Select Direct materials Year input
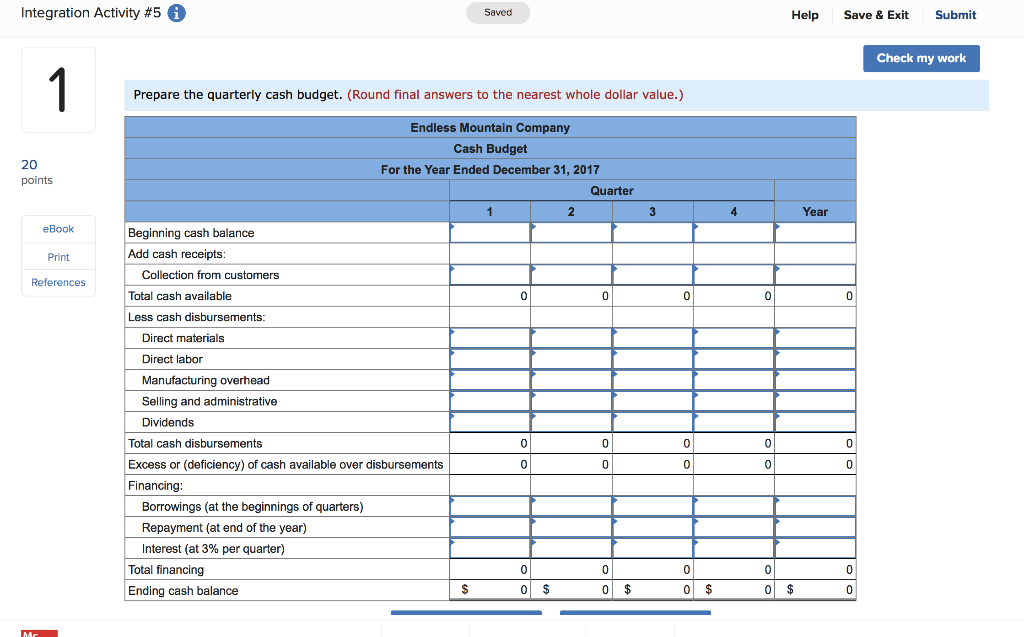The width and height of the screenshot is (1024, 637). coord(815,338)
